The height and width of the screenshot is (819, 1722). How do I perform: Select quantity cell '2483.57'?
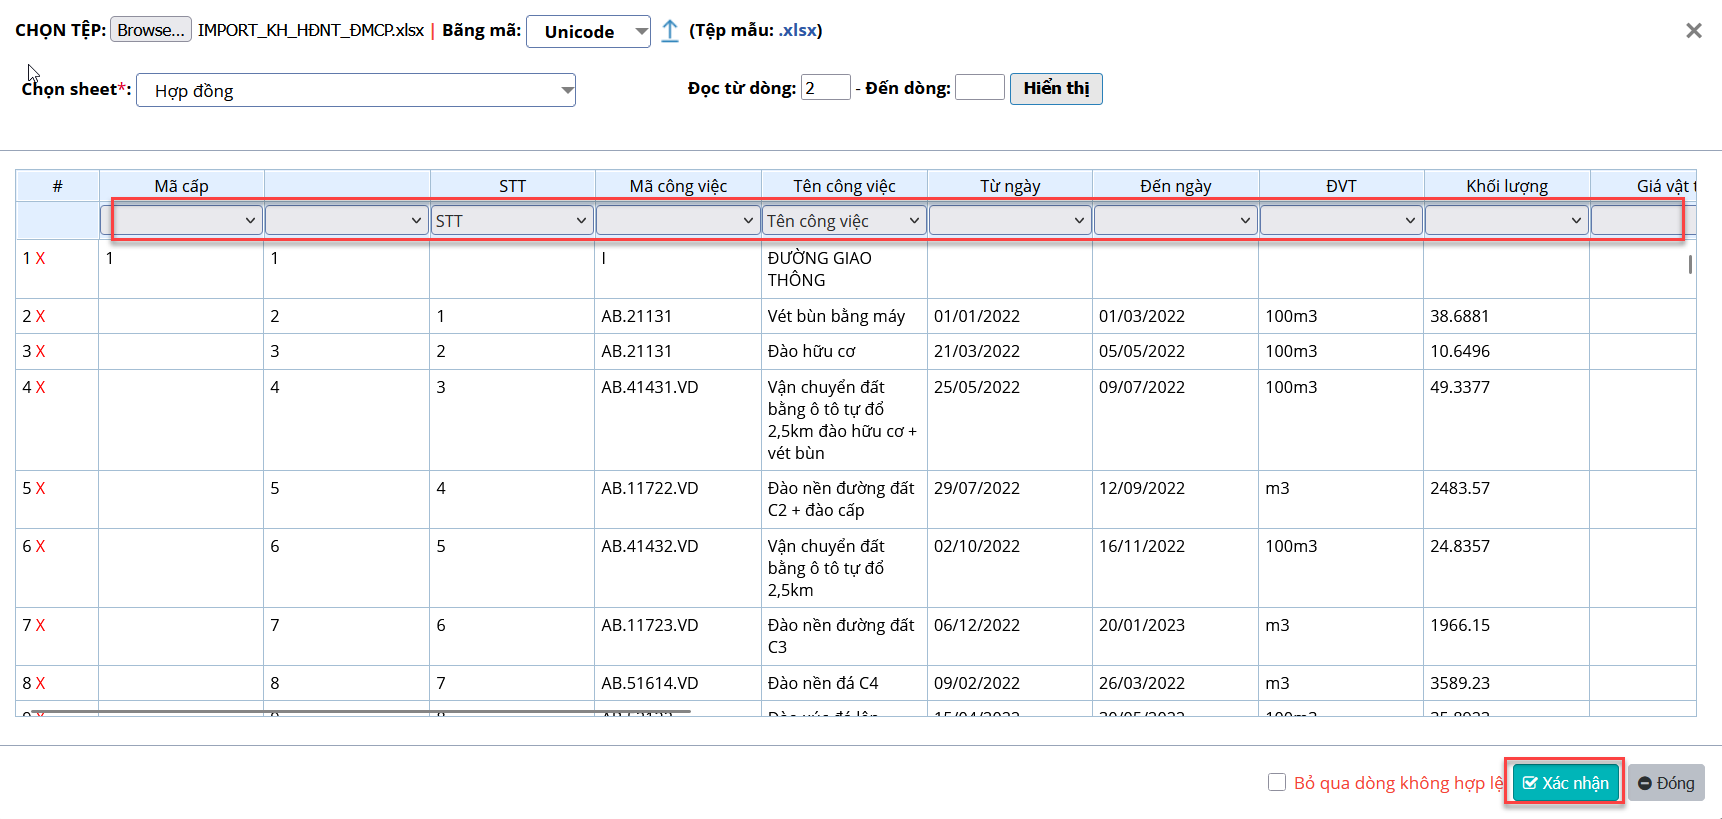(1507, 499)
